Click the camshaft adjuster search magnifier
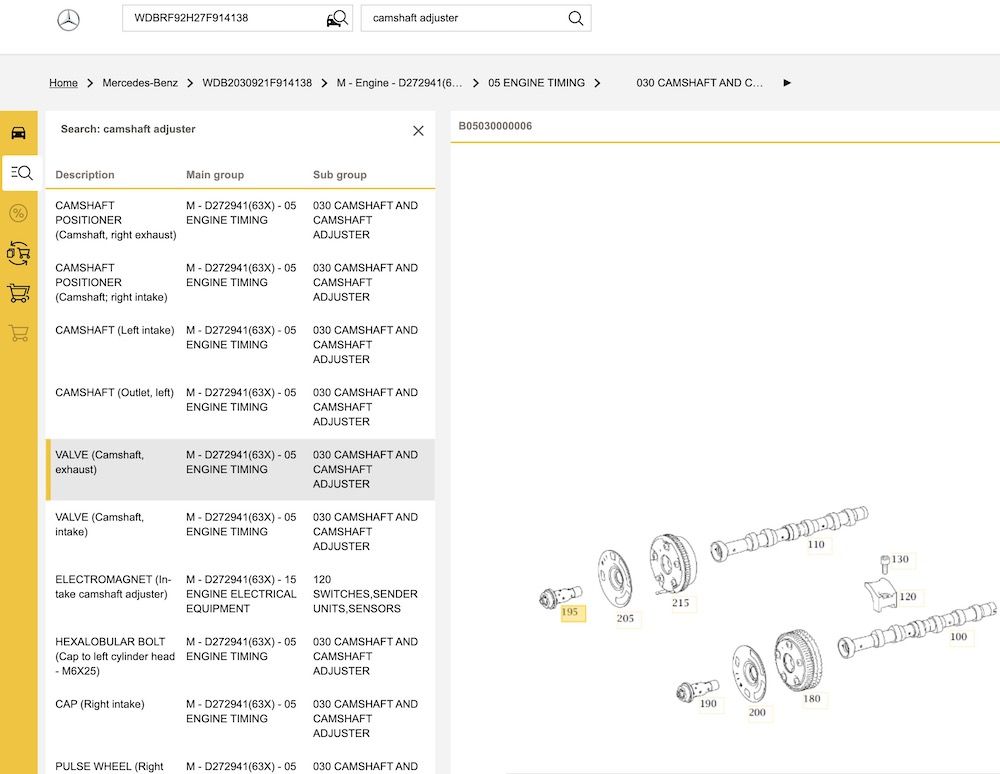 pos(575,18)
